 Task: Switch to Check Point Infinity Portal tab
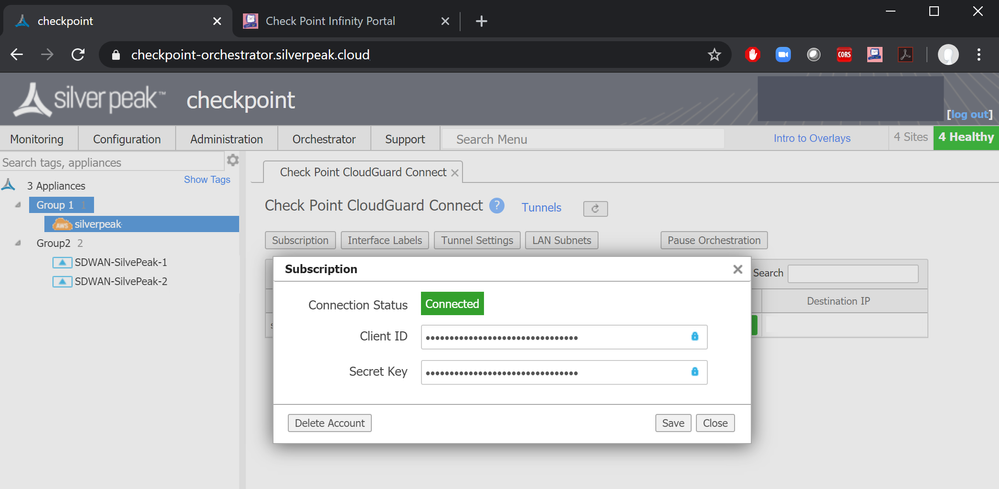[x=330, y=21]
